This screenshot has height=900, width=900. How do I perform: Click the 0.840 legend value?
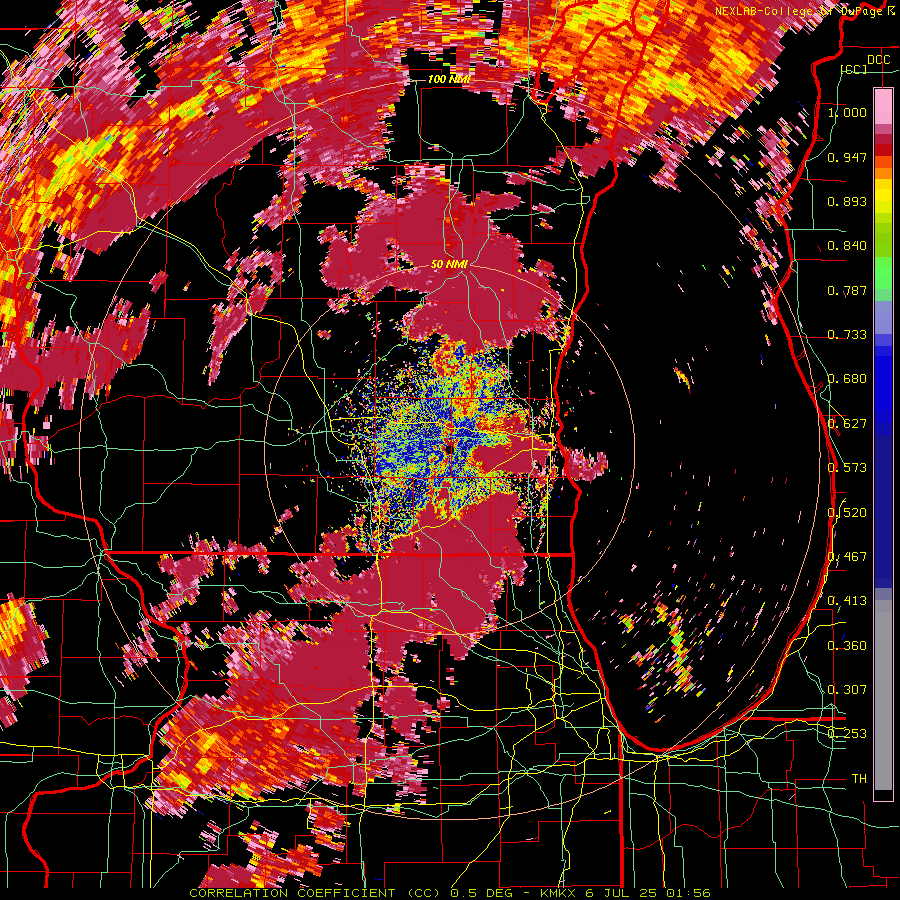coord(847,246)
